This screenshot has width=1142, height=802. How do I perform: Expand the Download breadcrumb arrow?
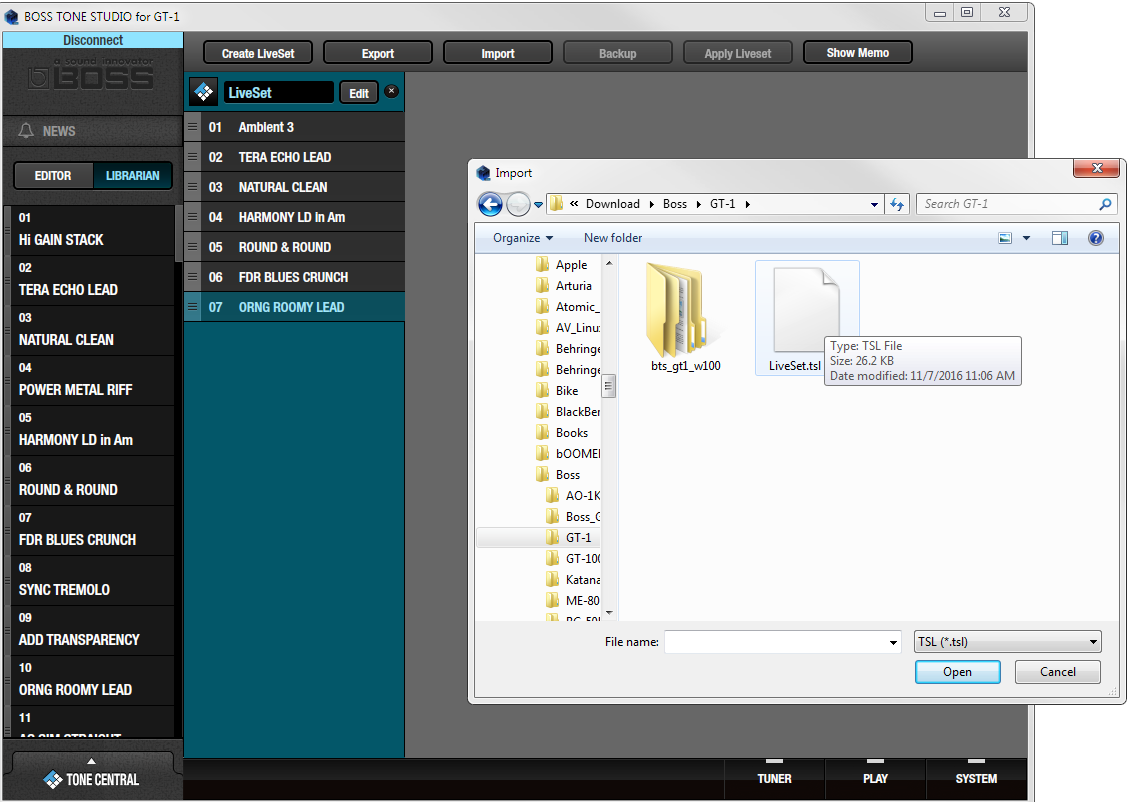point(651,205)
